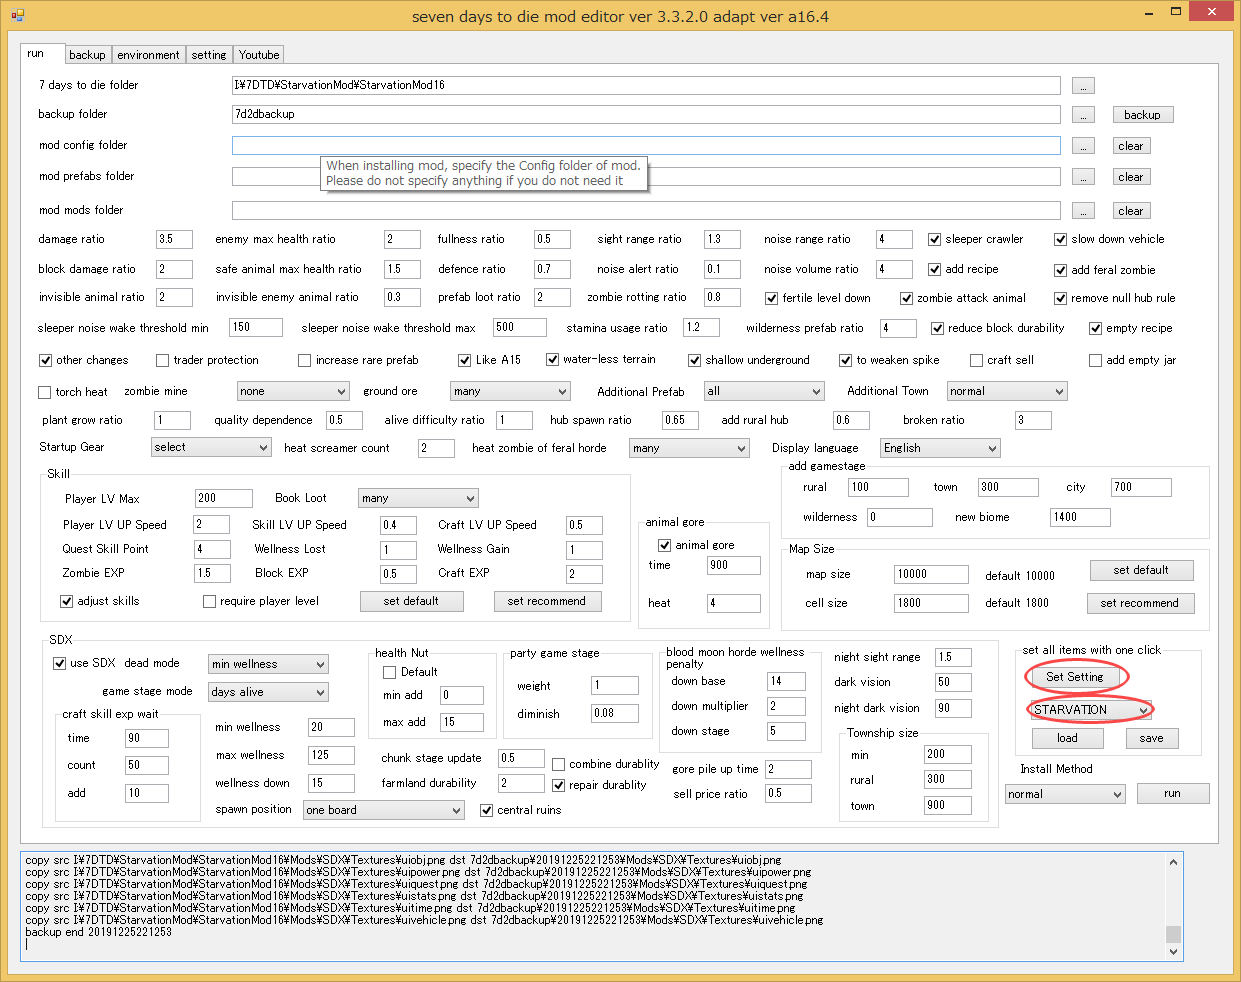Viewport: 1241px width, 982px height.
Task: Browse for the mod config folder
Action: [1083, 146]
